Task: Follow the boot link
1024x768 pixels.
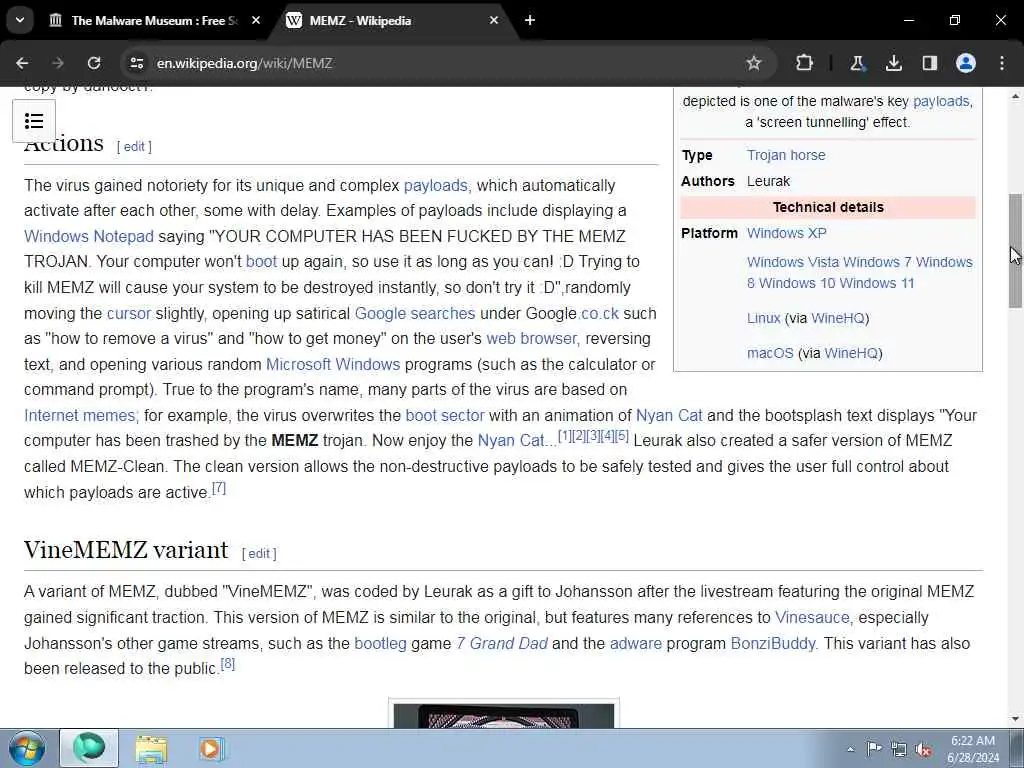Action: (x=261, y=261)
